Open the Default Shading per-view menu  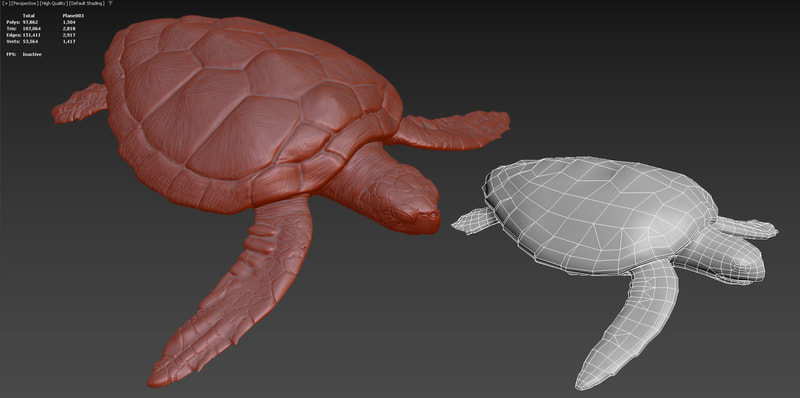(87, 4)
